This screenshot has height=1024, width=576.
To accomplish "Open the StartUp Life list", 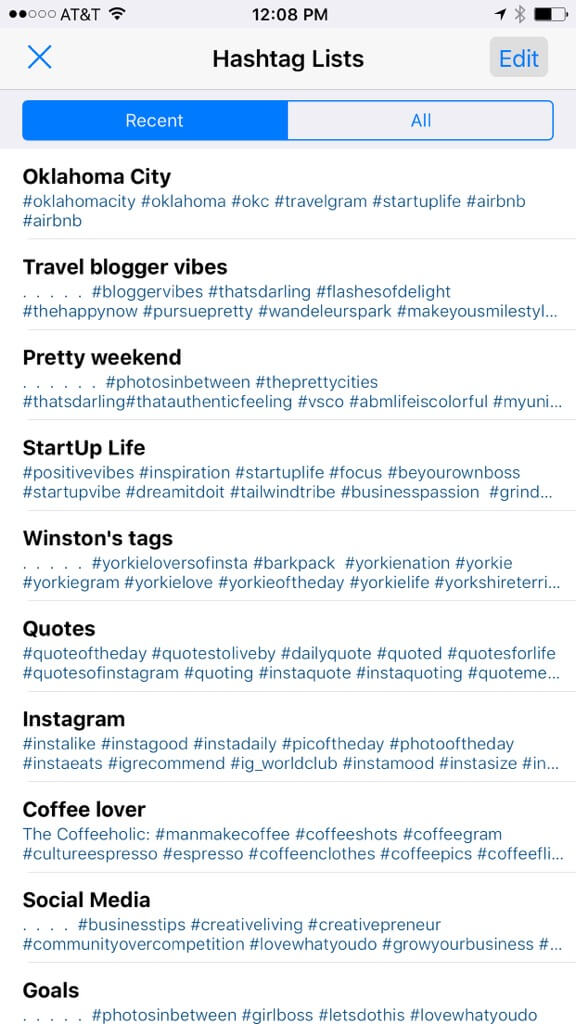I will click(288, 465).
